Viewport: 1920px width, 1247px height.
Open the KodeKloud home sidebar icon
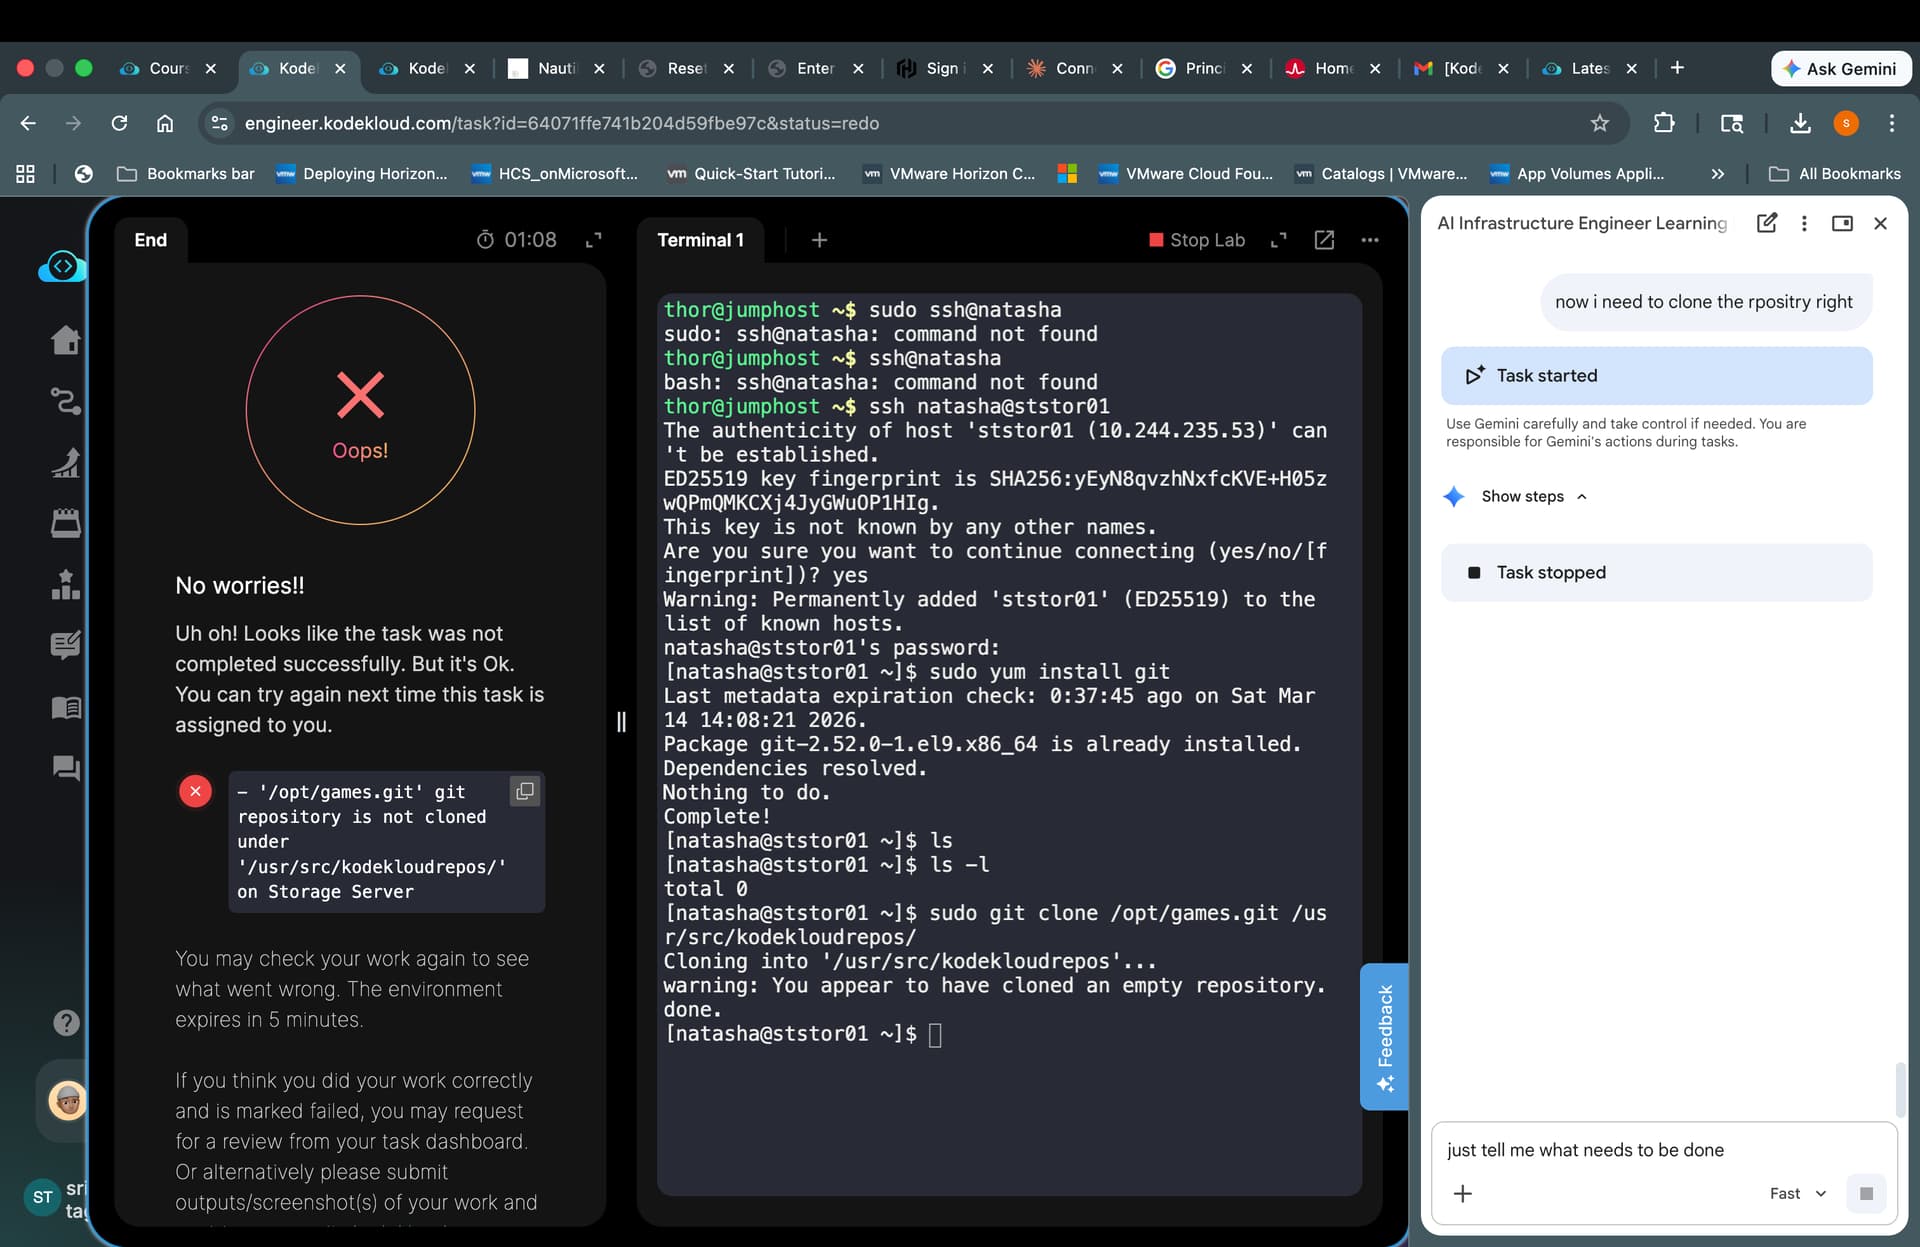66,340
